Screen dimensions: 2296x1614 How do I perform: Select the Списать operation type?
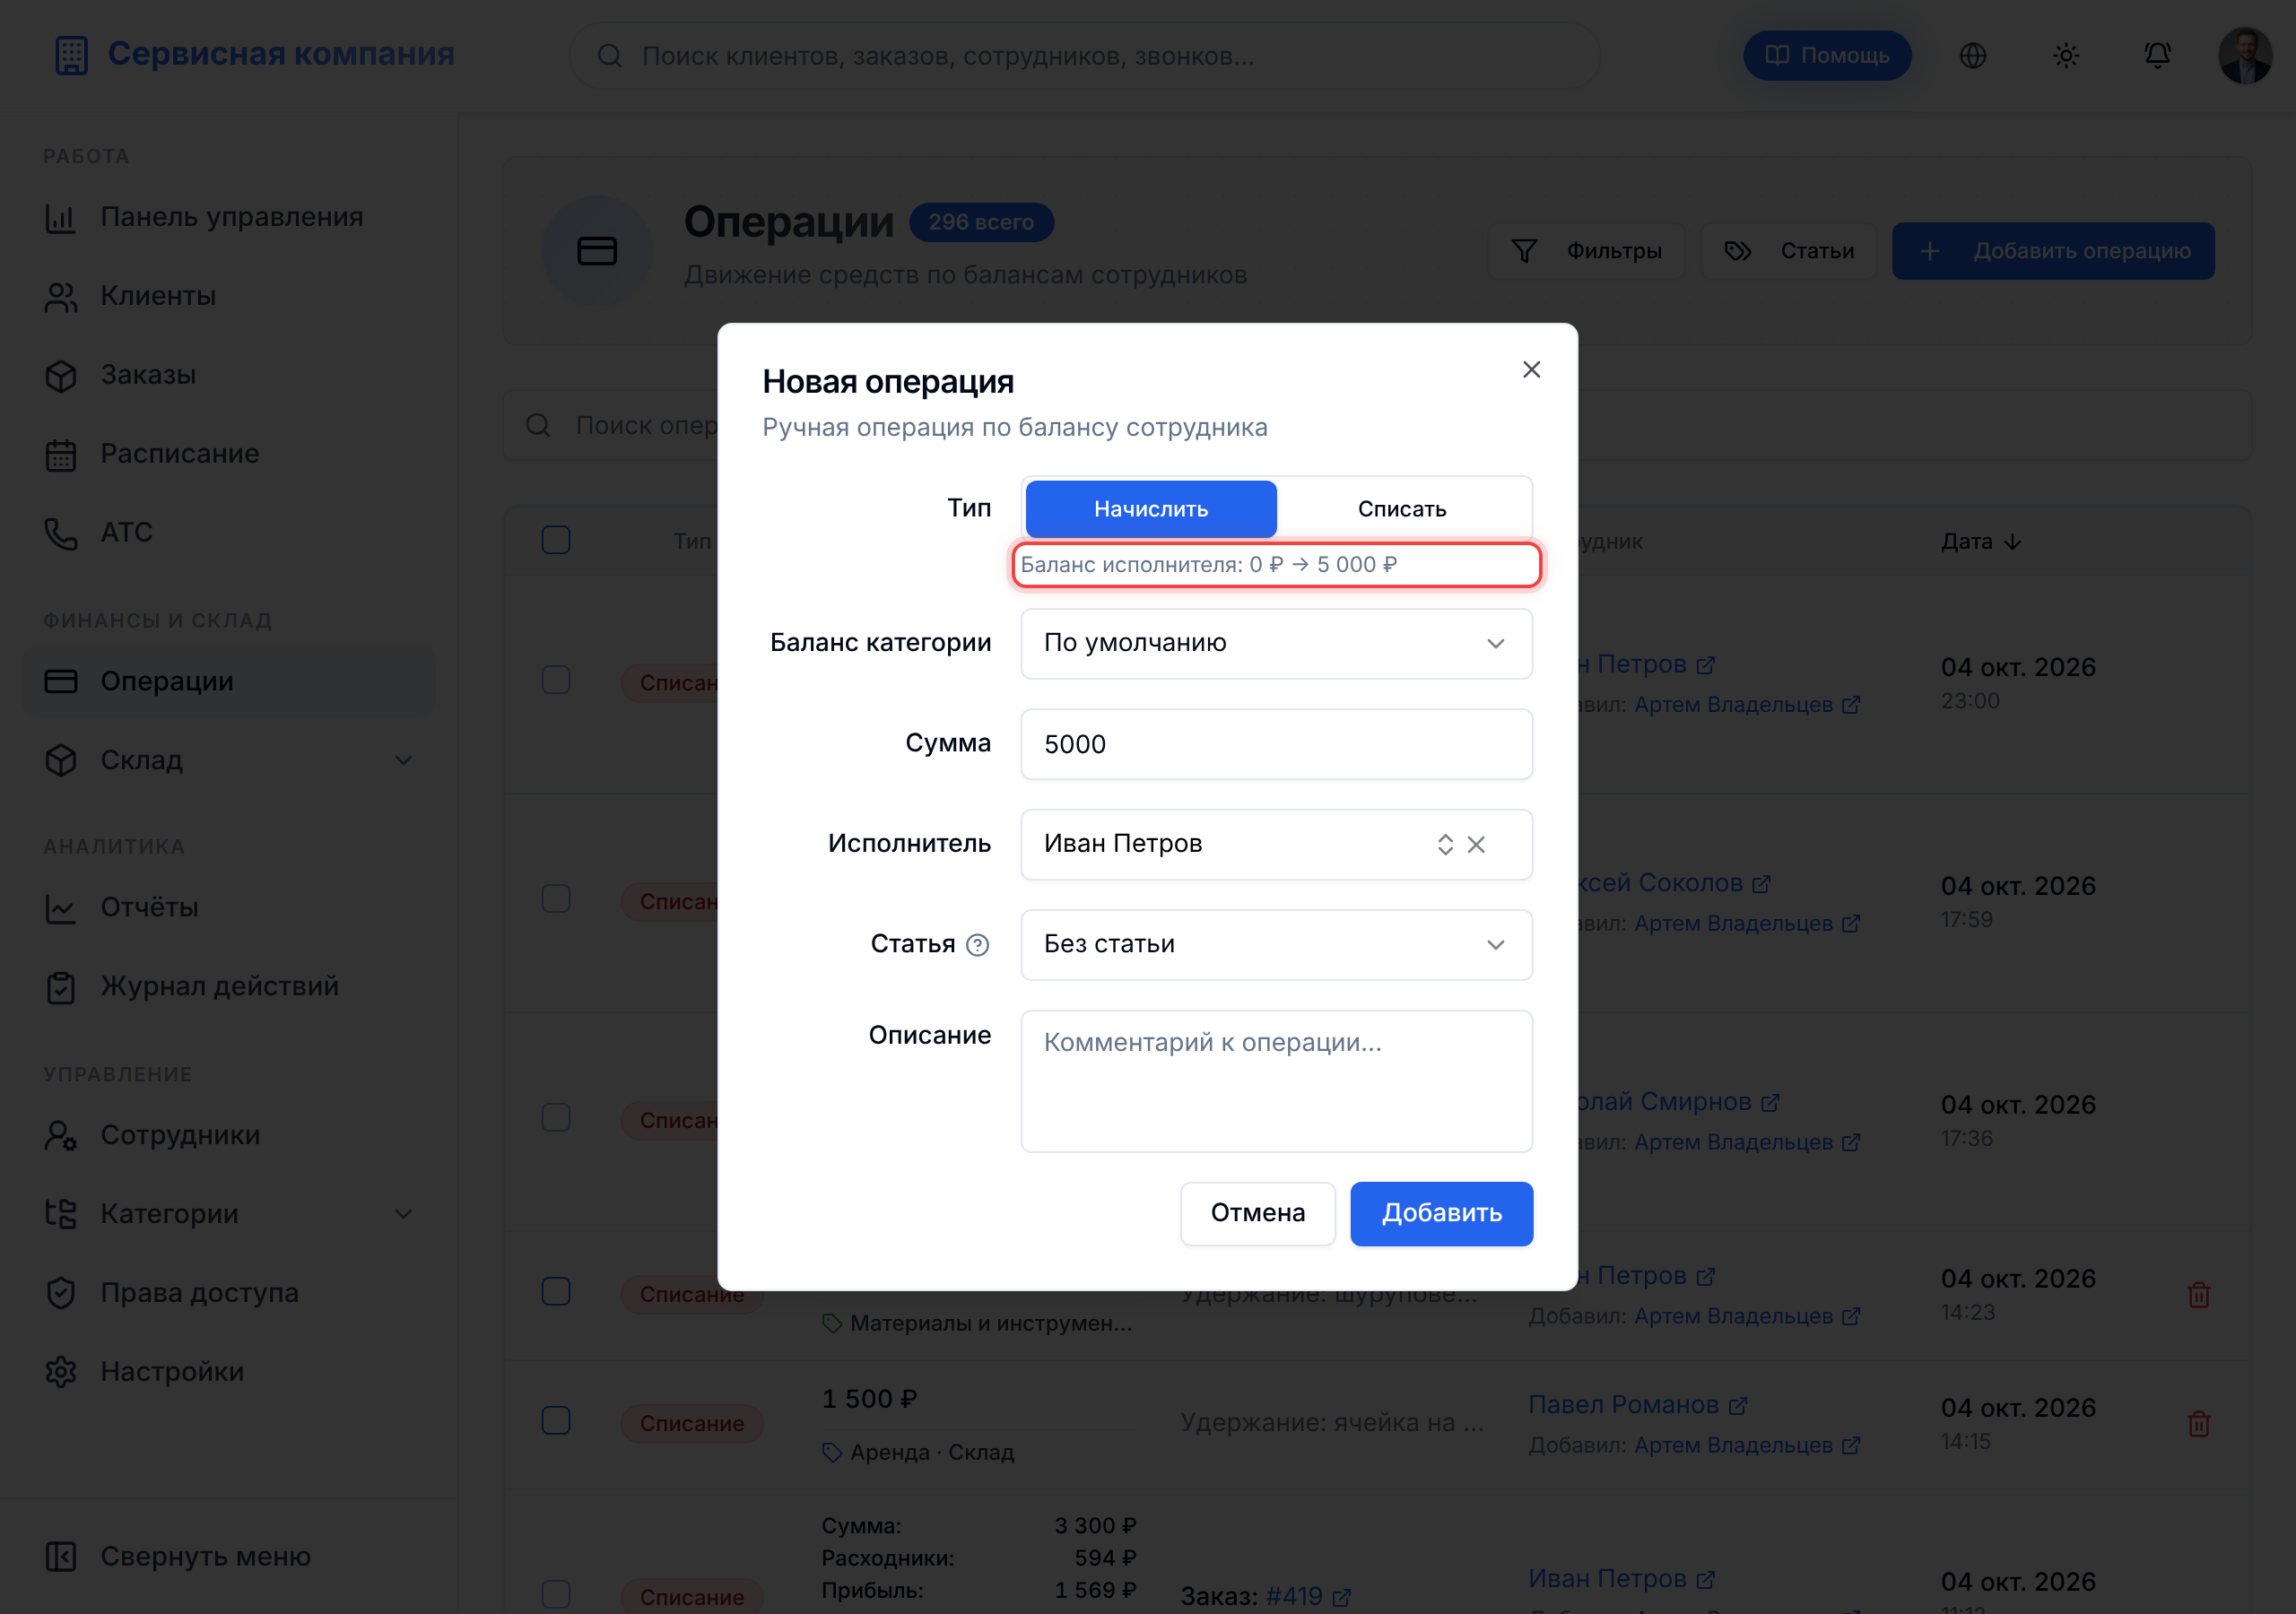(1402, 509)
